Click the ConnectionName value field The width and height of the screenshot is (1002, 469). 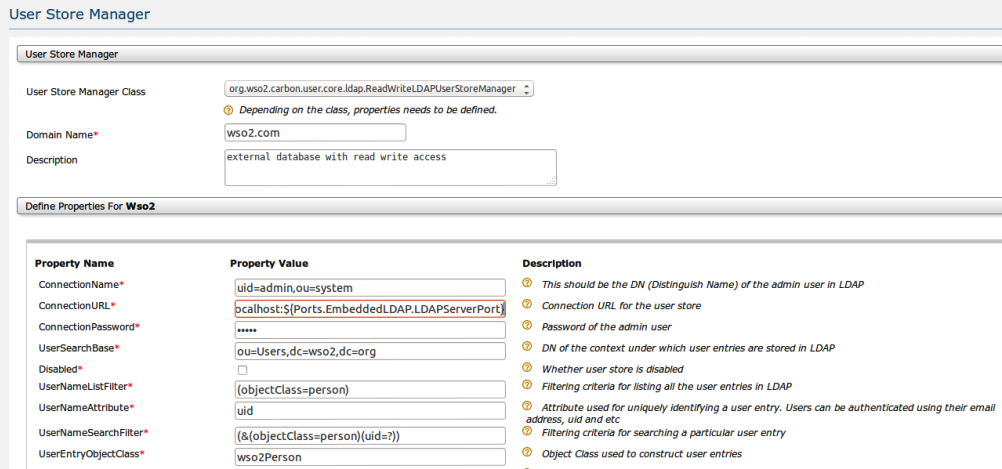point(370,288)
